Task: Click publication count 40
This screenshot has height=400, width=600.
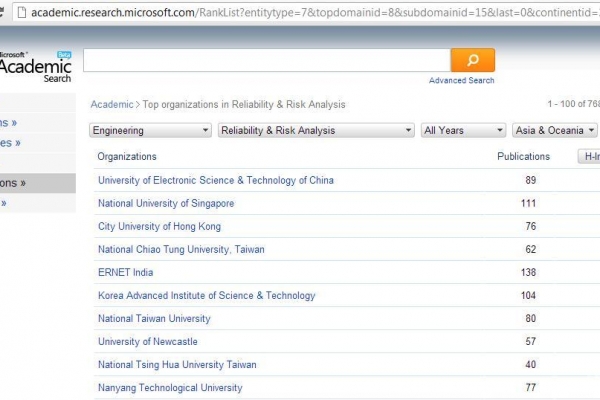Action: 530,364
